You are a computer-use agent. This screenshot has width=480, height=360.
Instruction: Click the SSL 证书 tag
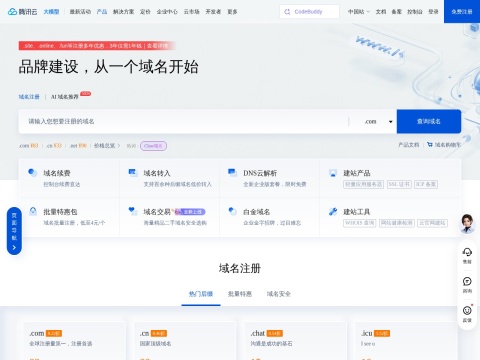point(399,184)
